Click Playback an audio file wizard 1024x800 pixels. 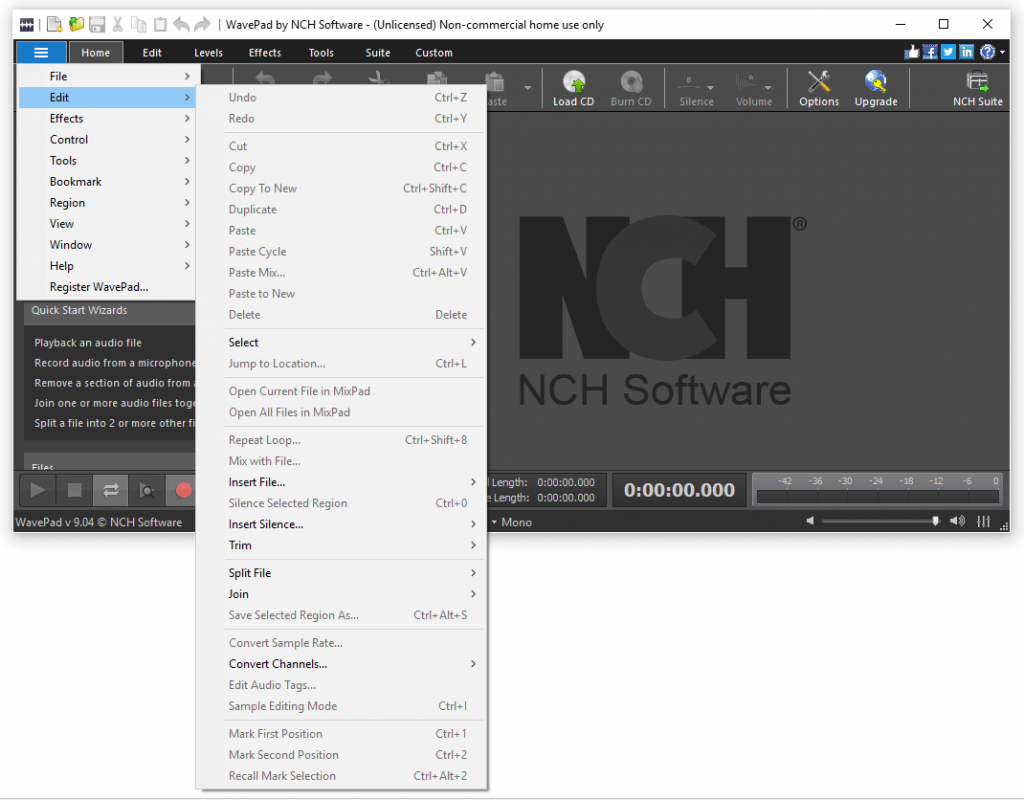pyautogui.click(x=88, y=342)
